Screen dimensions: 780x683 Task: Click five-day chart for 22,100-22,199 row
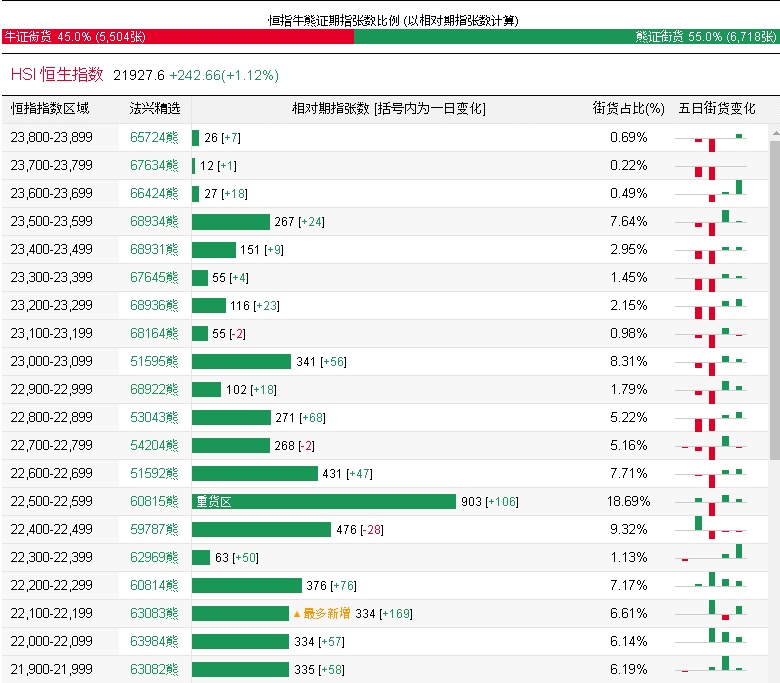[711, 610]
